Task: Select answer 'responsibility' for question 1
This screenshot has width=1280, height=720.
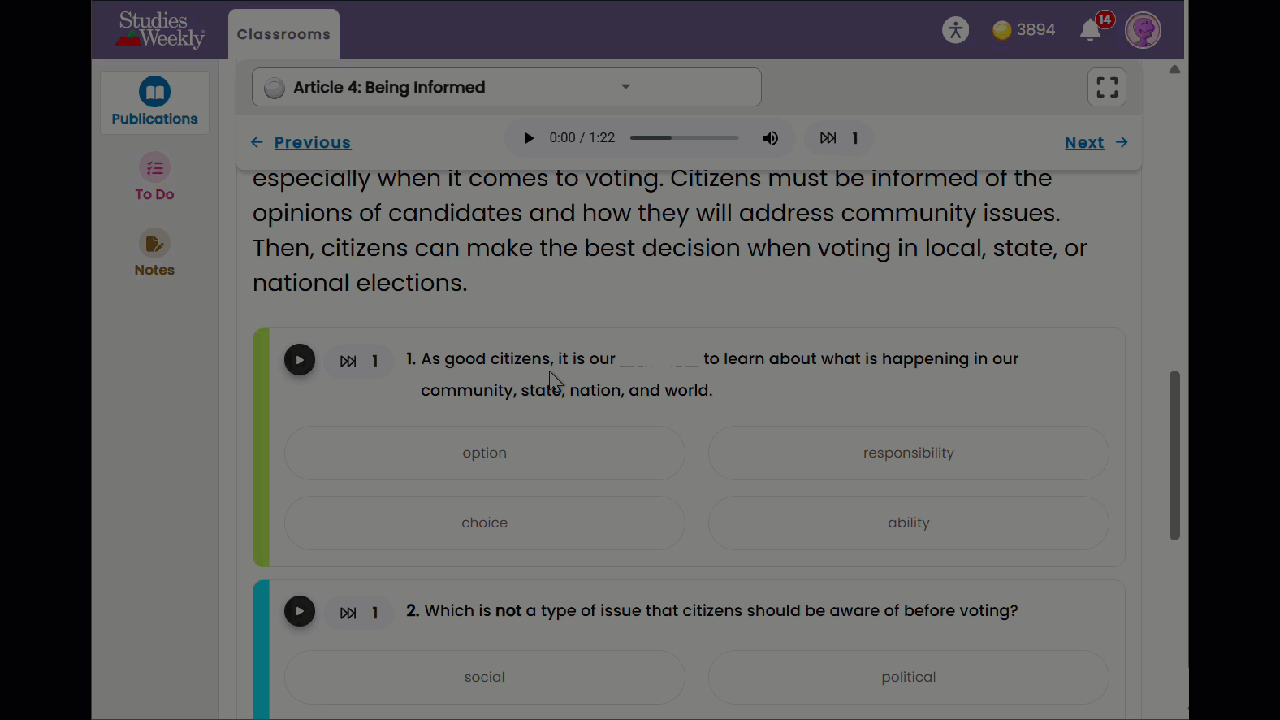Action: click(909, 453)
